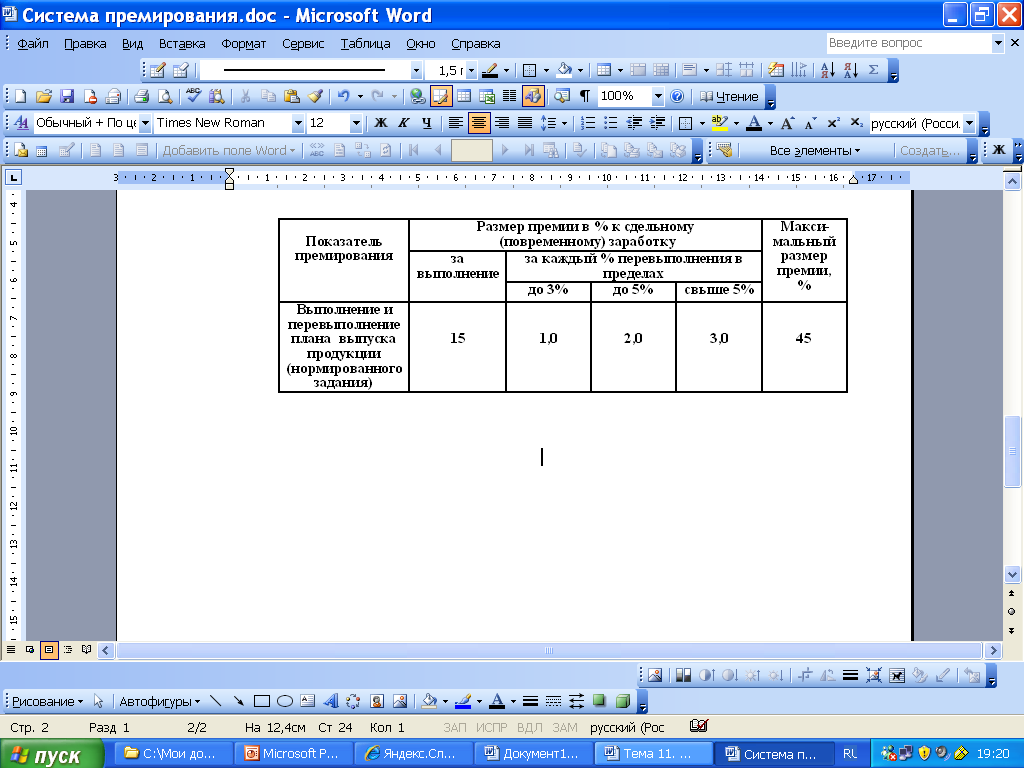The width and height of the screenshot is (1024, 768).
Task: Toggle Justify paragraph alignment
Action: (524, 123)
